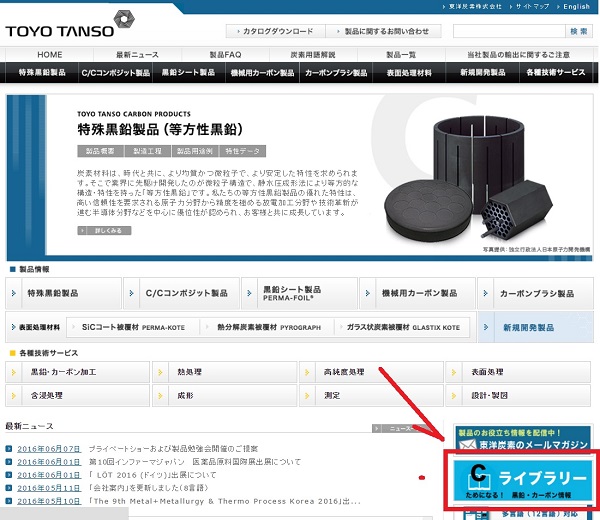The height and width of the screenshot is (520, 600).
Task: Click the カタログダウンロード button
Action: (276, 31)
